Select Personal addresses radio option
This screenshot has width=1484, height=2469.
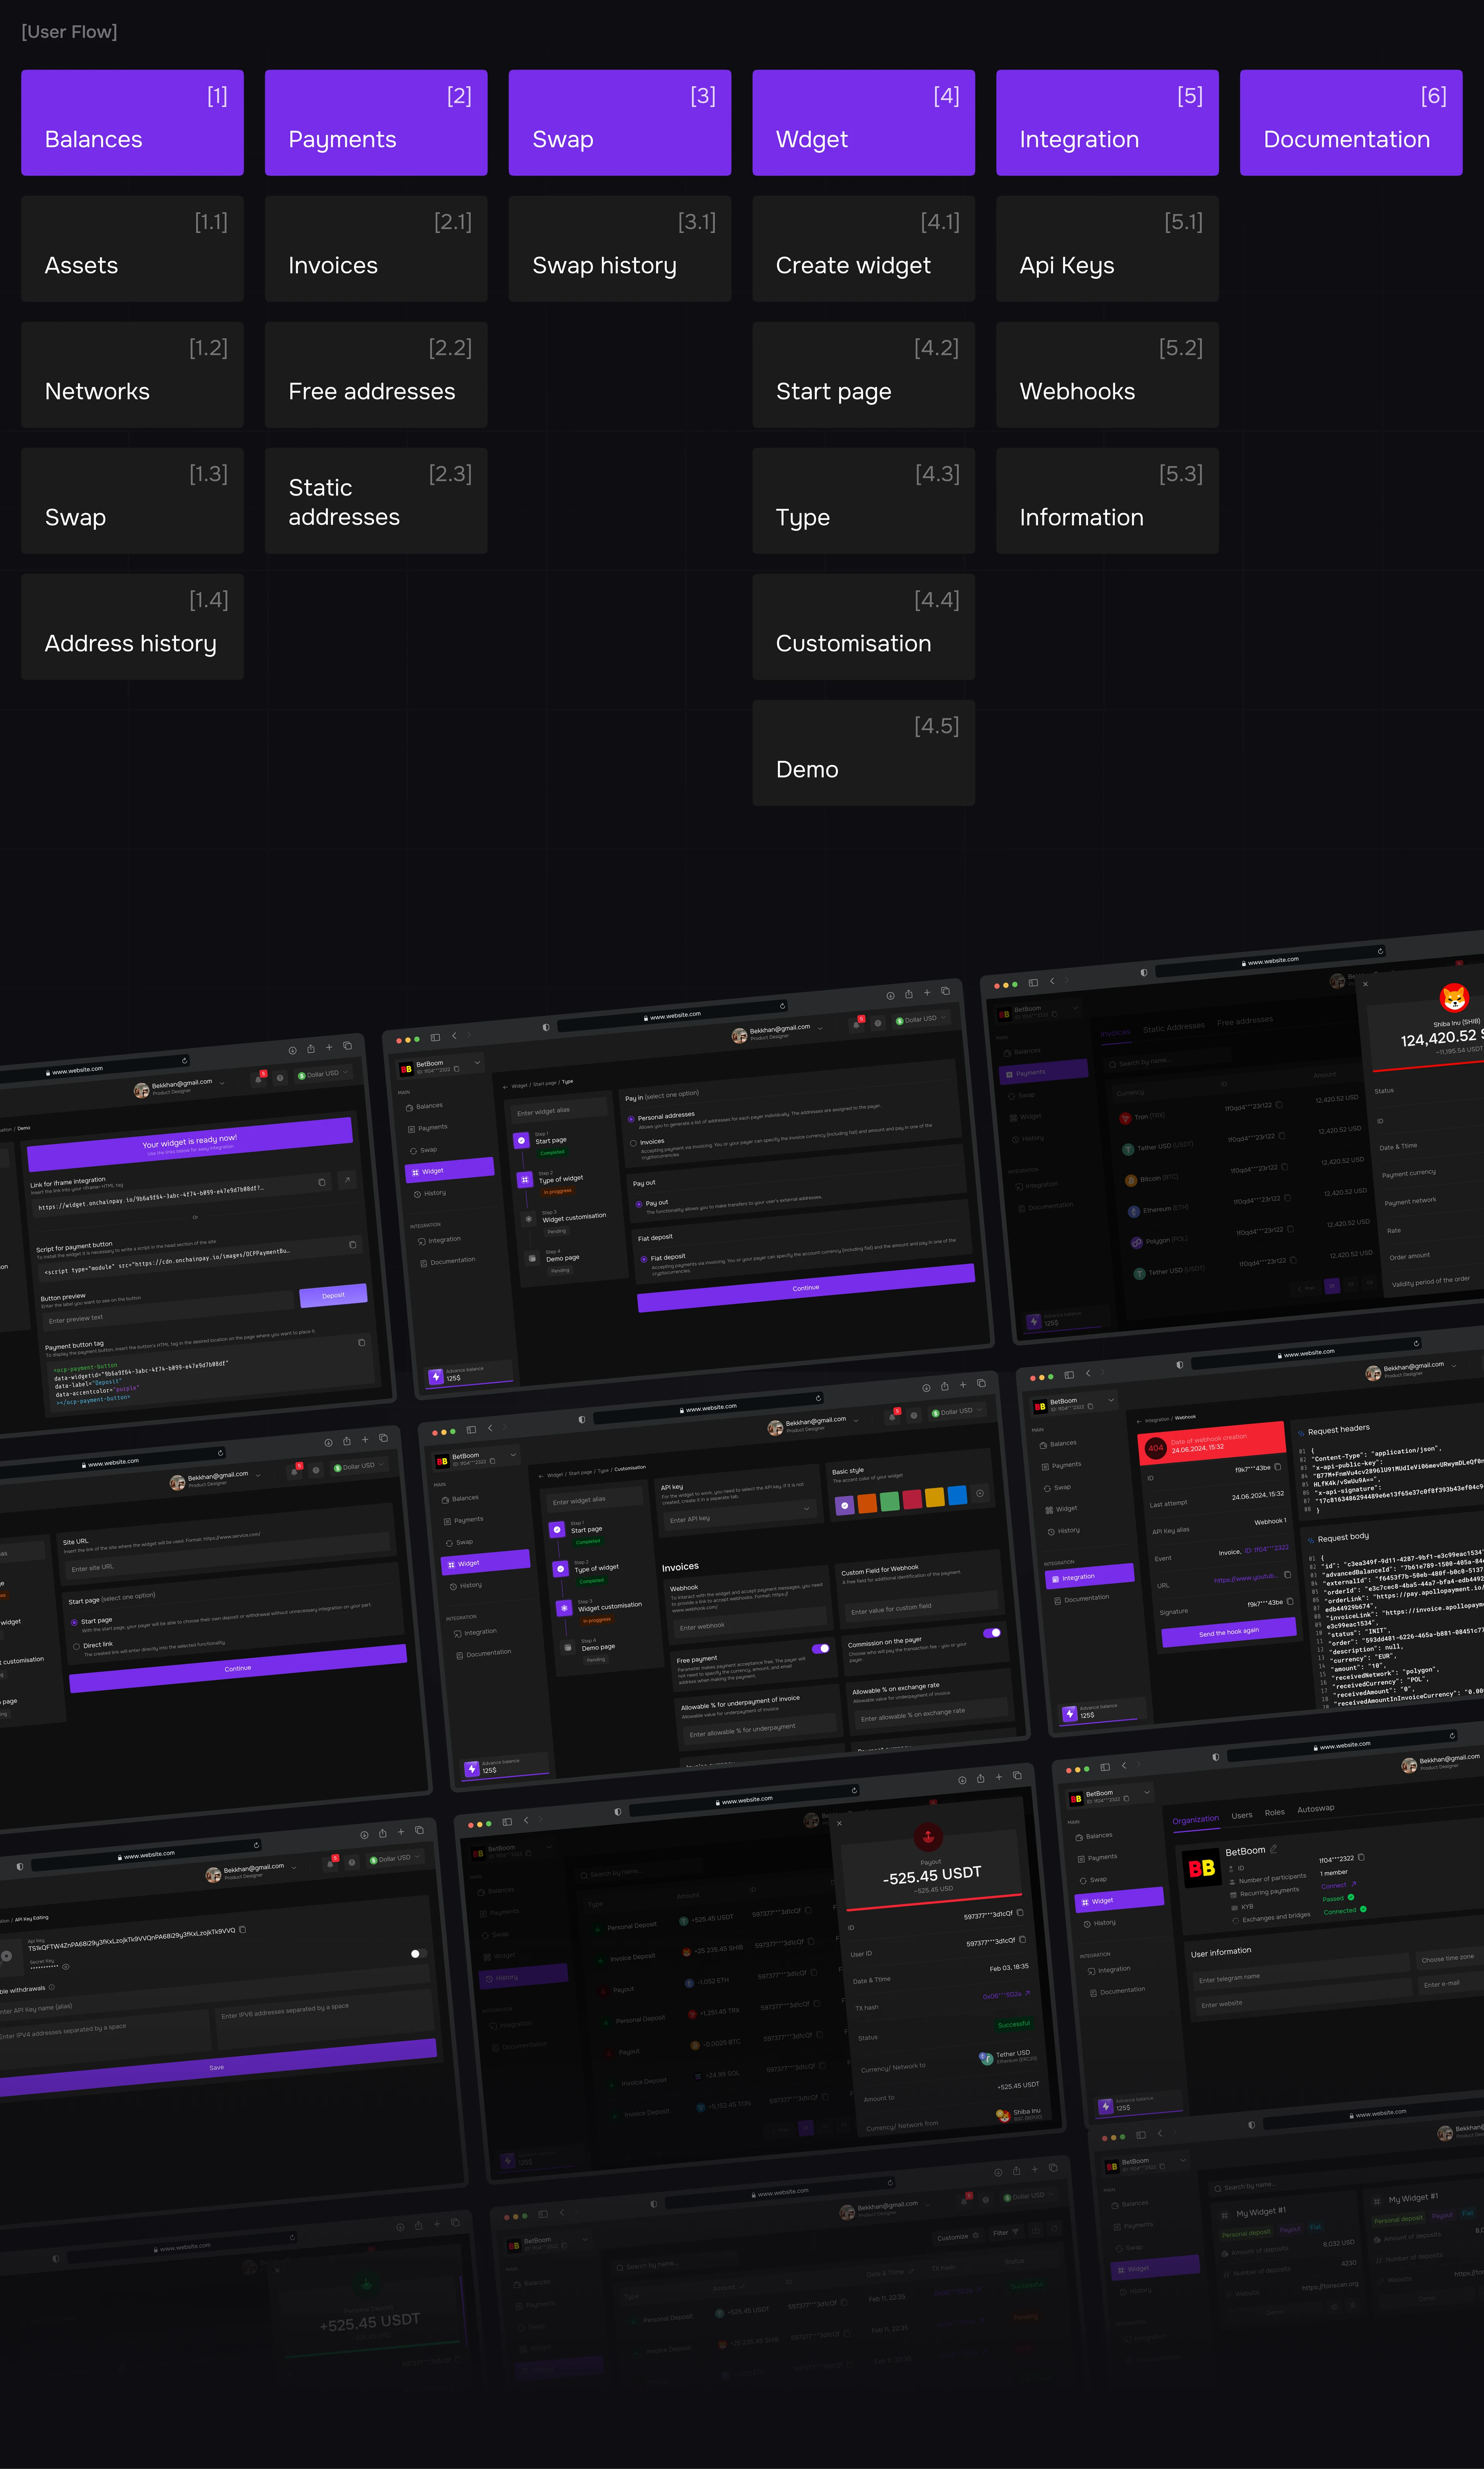pyautogui.click(x=631, y=1119)
